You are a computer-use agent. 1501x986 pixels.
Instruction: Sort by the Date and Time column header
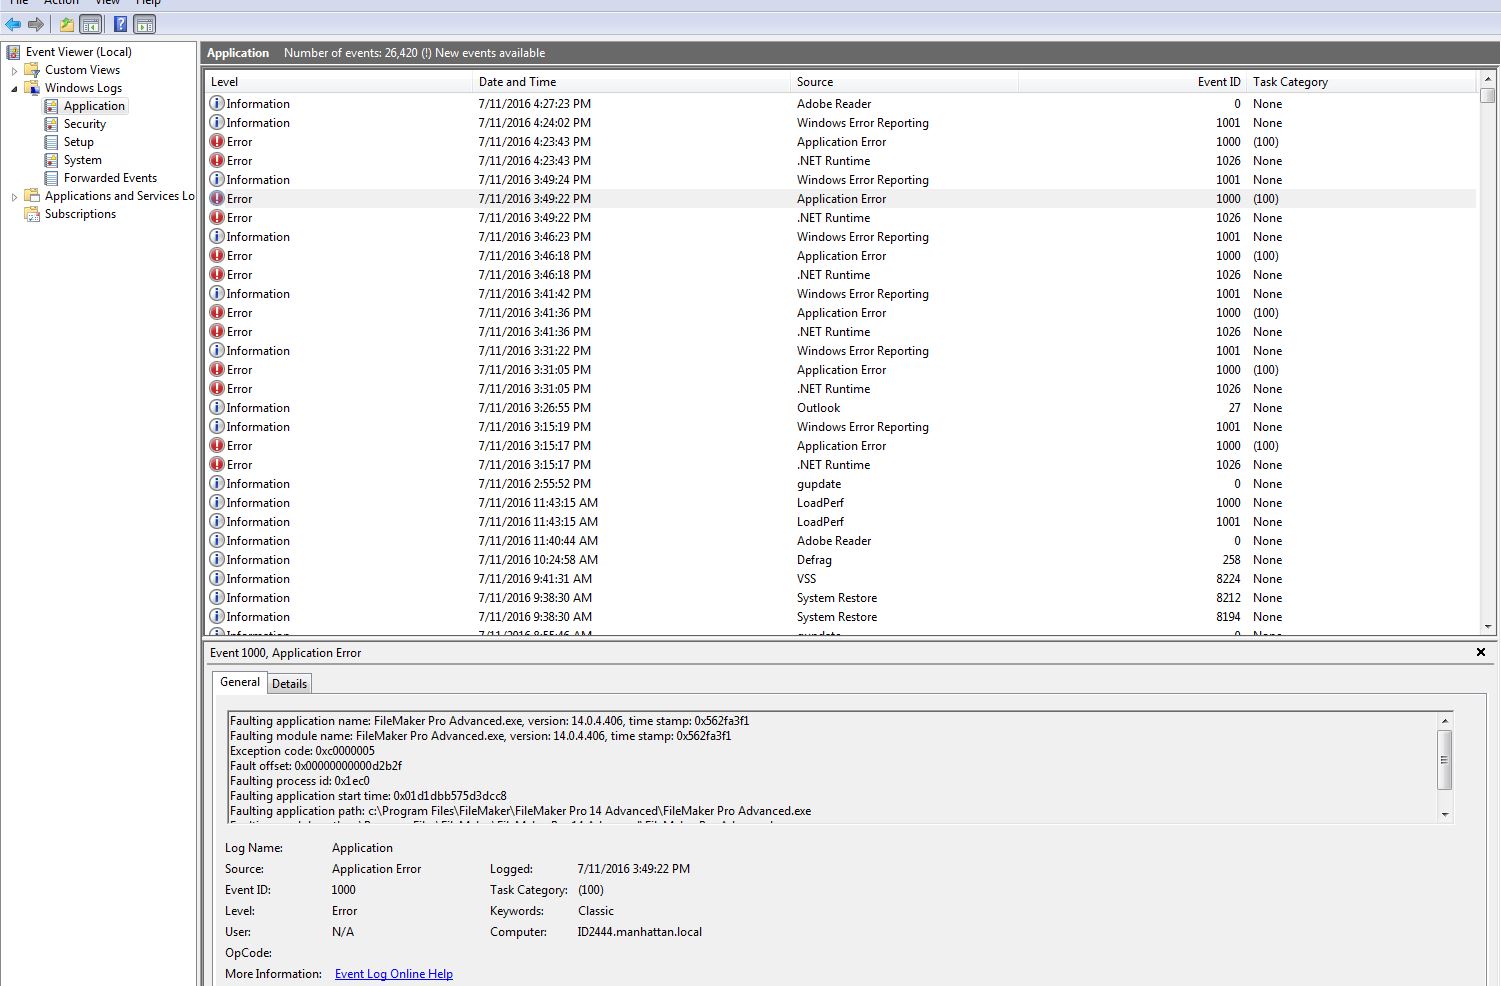[x=631, y=82]
